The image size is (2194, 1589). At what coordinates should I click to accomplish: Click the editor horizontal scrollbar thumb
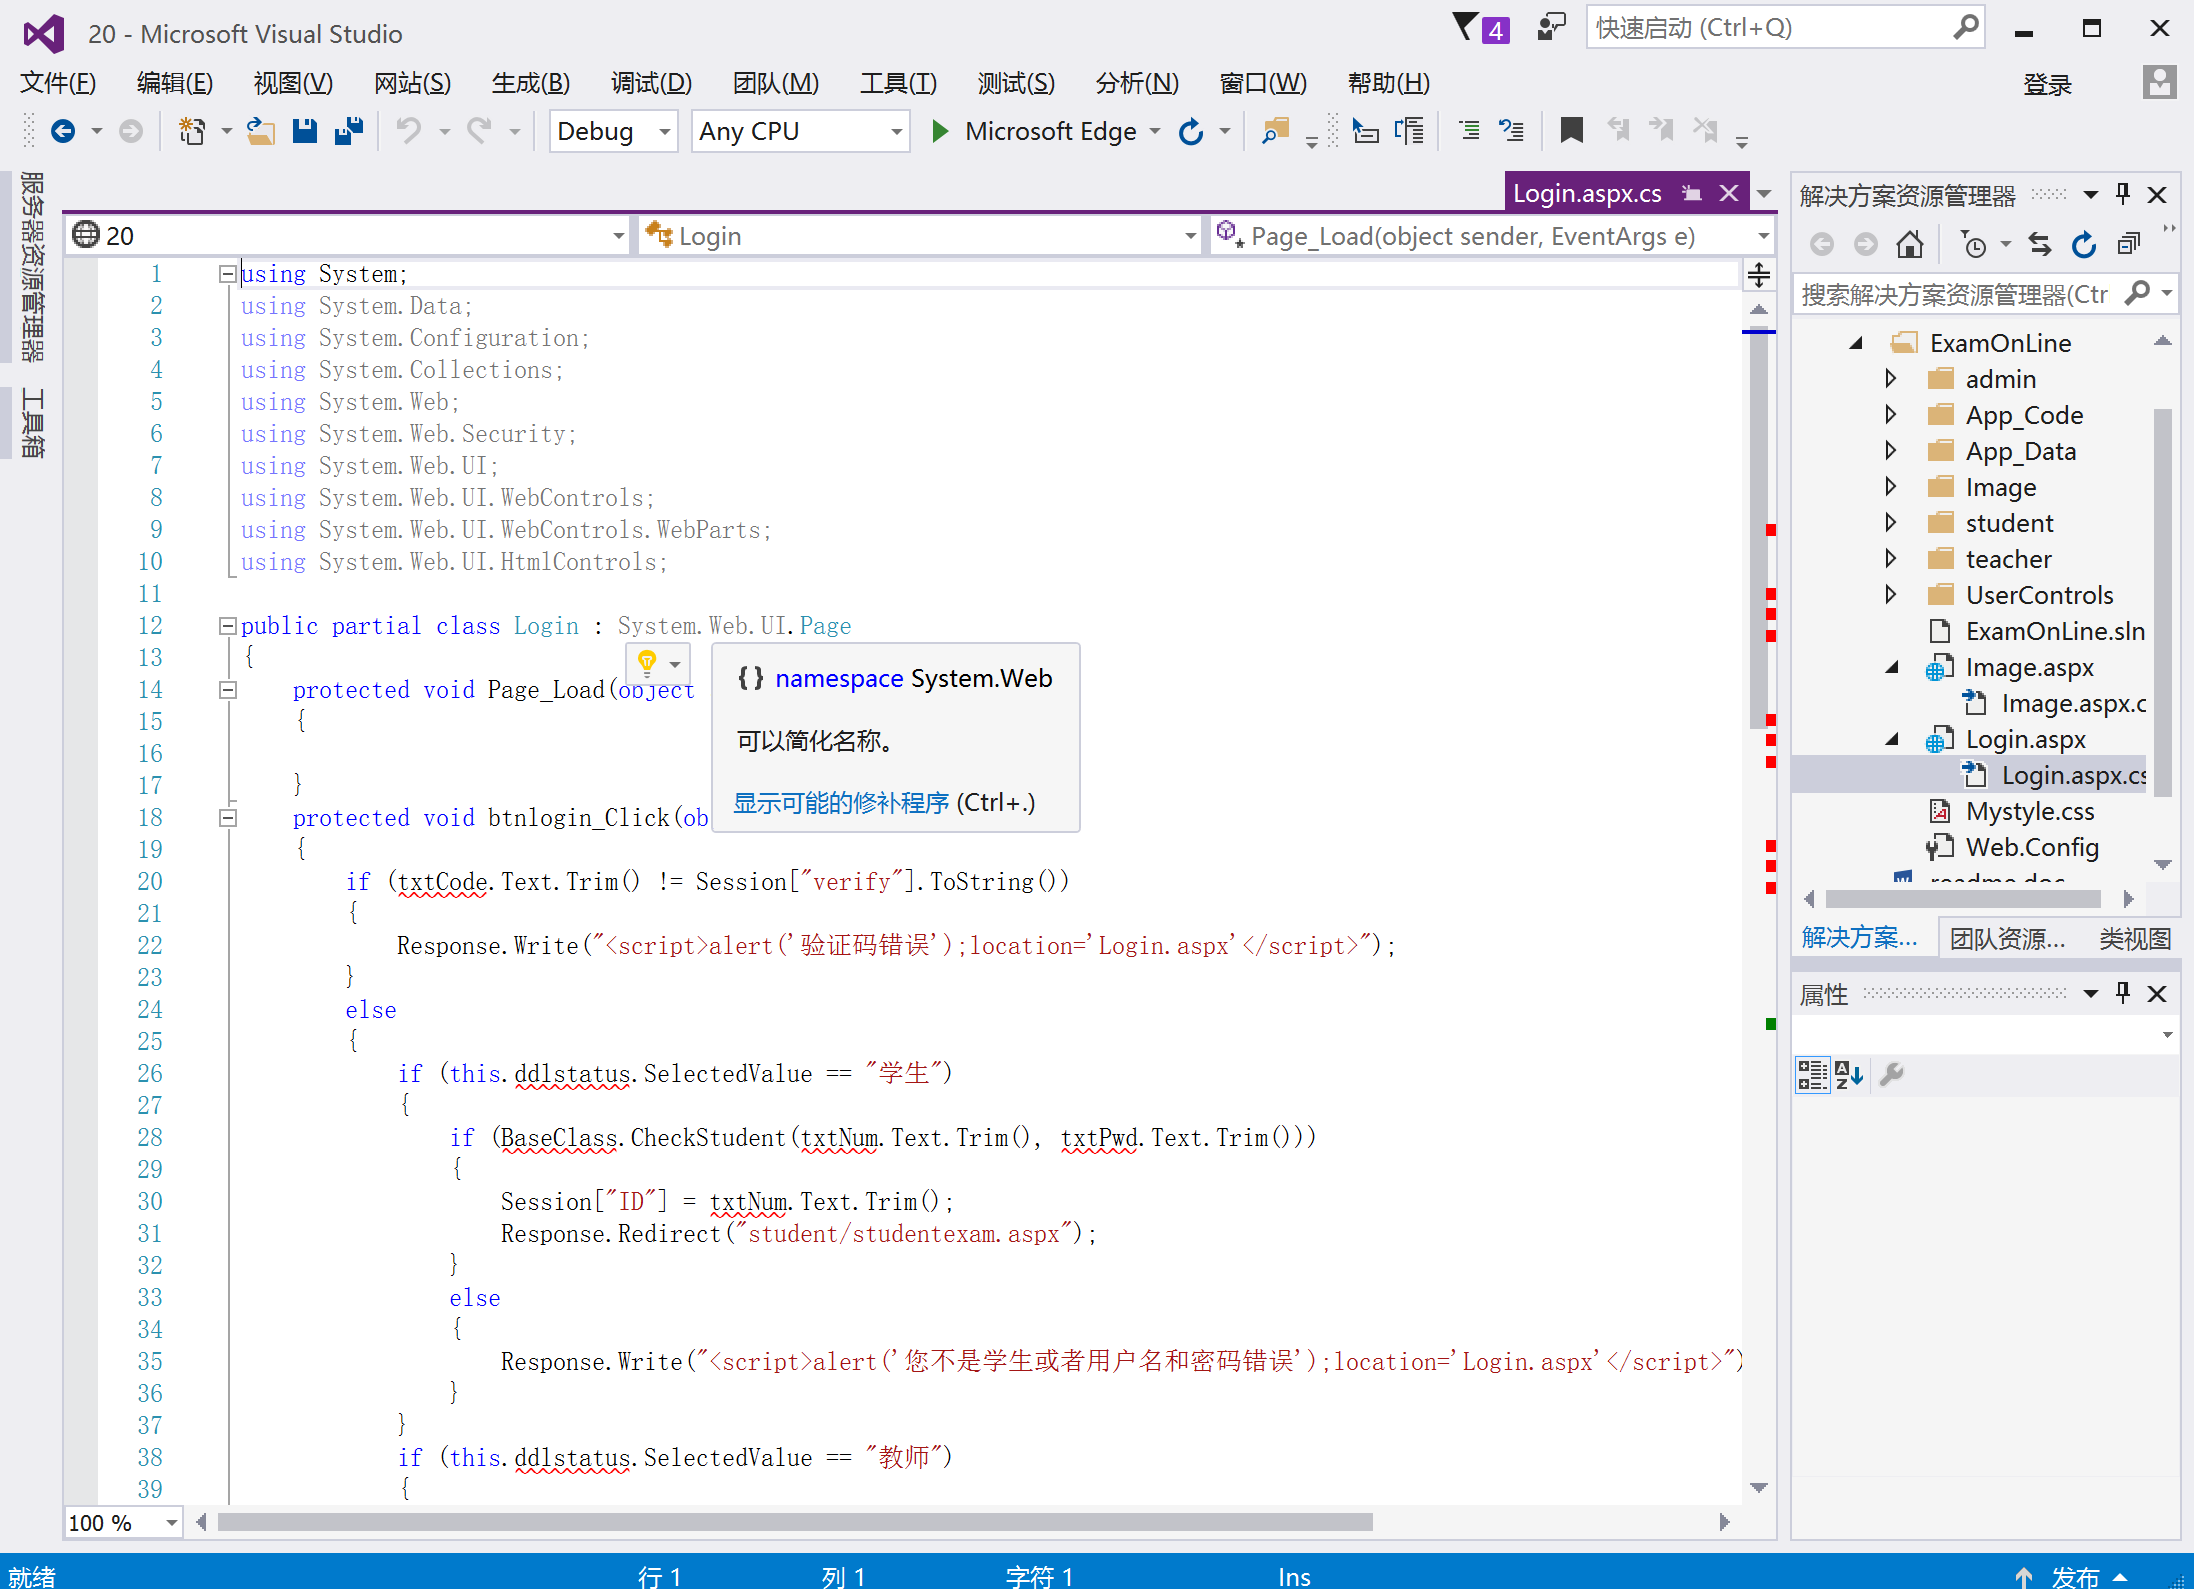coord(795,1522)
